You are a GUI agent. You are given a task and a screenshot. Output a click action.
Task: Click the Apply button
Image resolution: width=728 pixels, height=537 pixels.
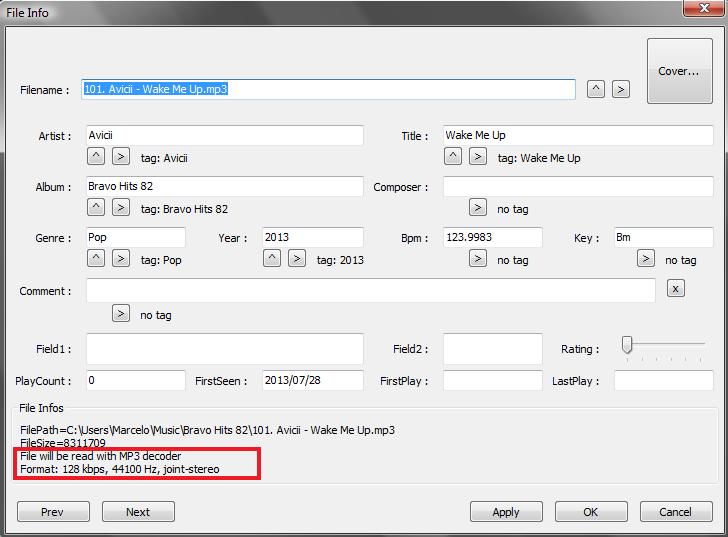coord(506,512)
